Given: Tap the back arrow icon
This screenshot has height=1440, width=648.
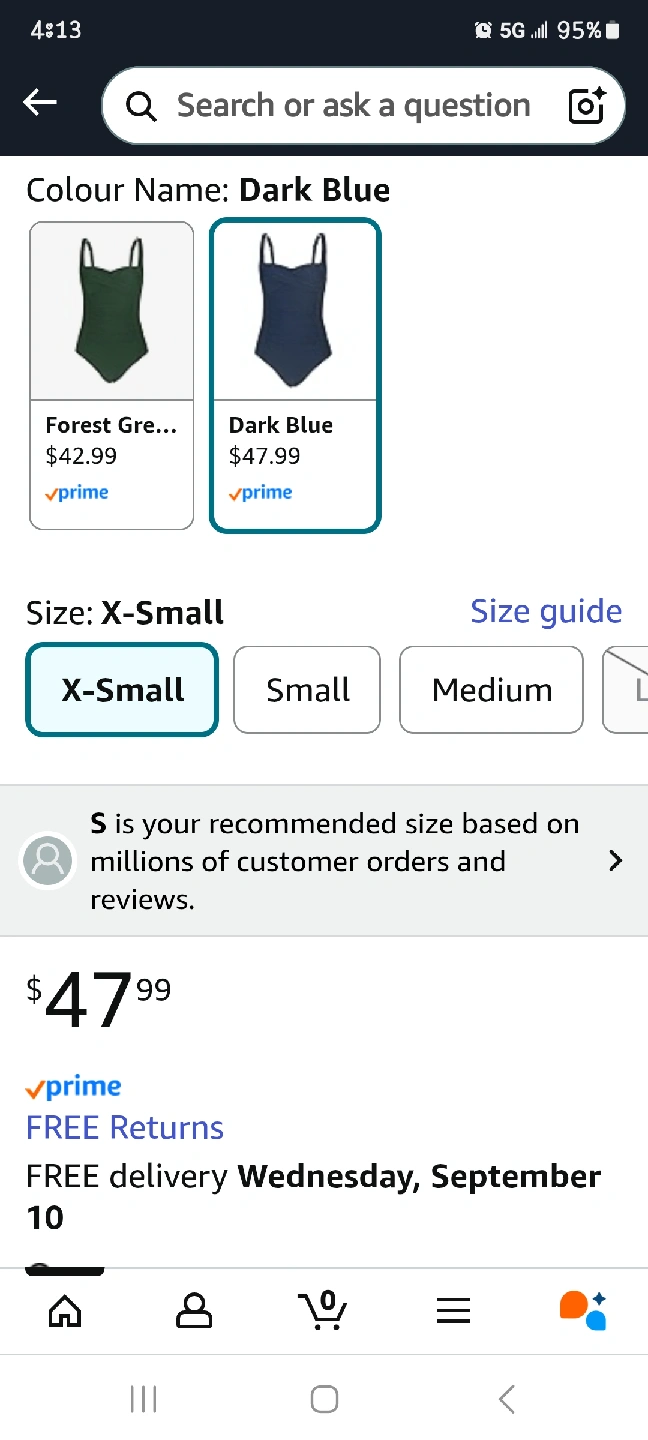Looking at the screenshot, I should (40, 102).
